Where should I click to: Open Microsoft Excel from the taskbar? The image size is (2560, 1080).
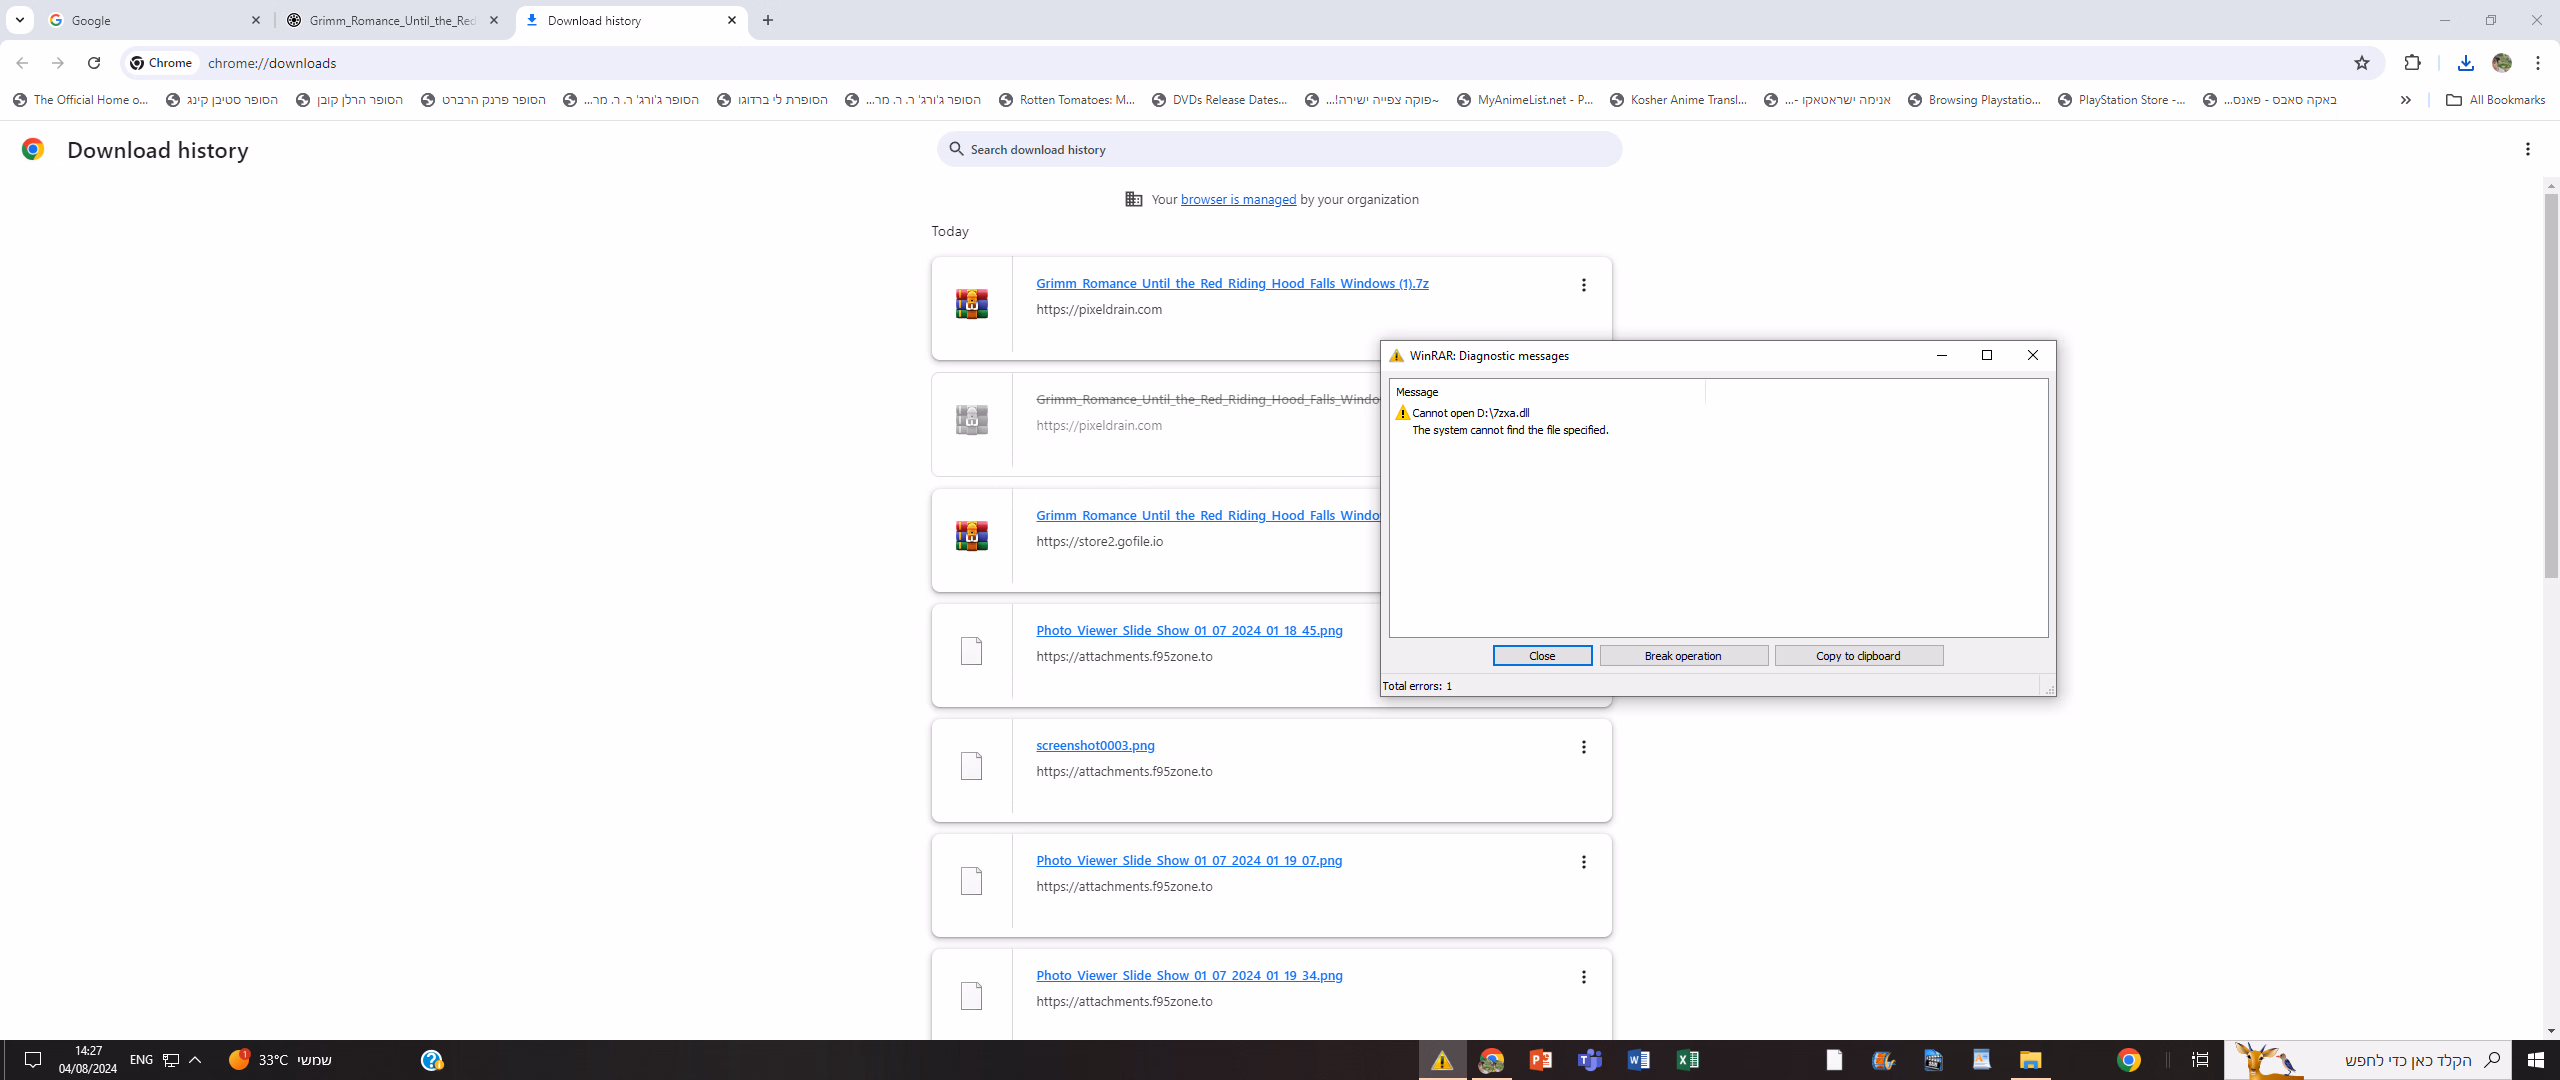(1687, 1060)
